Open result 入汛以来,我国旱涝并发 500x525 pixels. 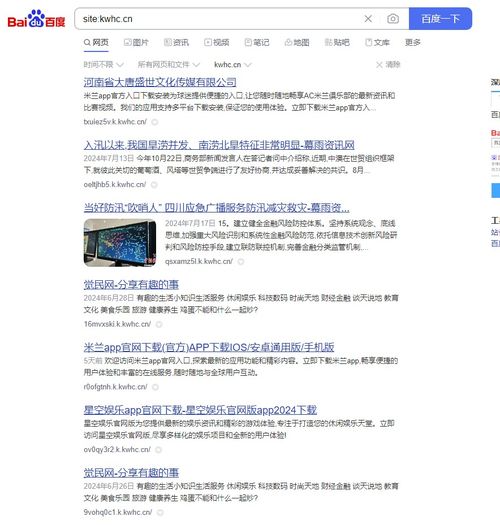(219, 145)
